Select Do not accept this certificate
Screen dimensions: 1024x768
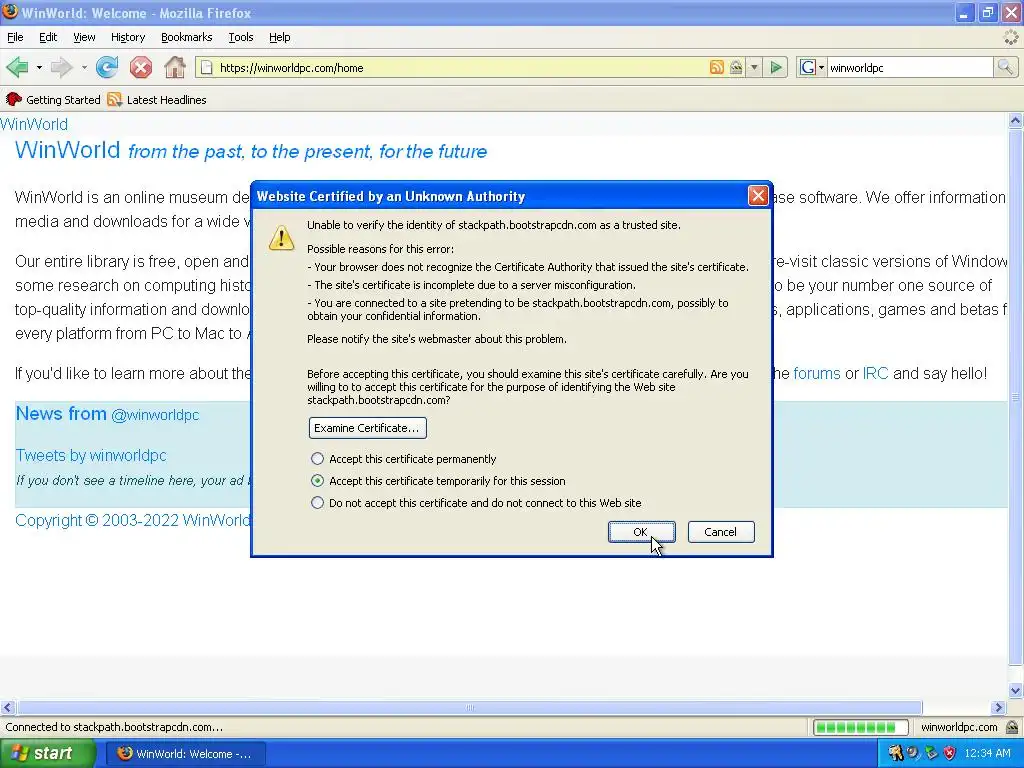(x=477, y=503)
